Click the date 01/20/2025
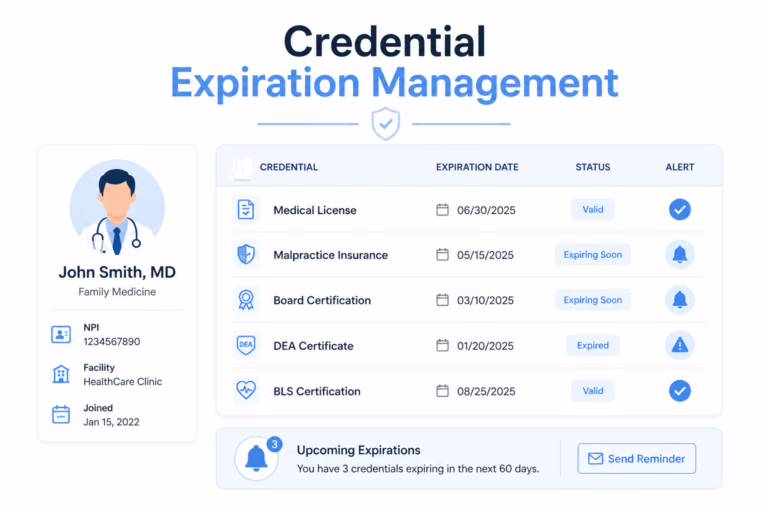Viewport: 768px width, 512px height. (x=485, y=346)
